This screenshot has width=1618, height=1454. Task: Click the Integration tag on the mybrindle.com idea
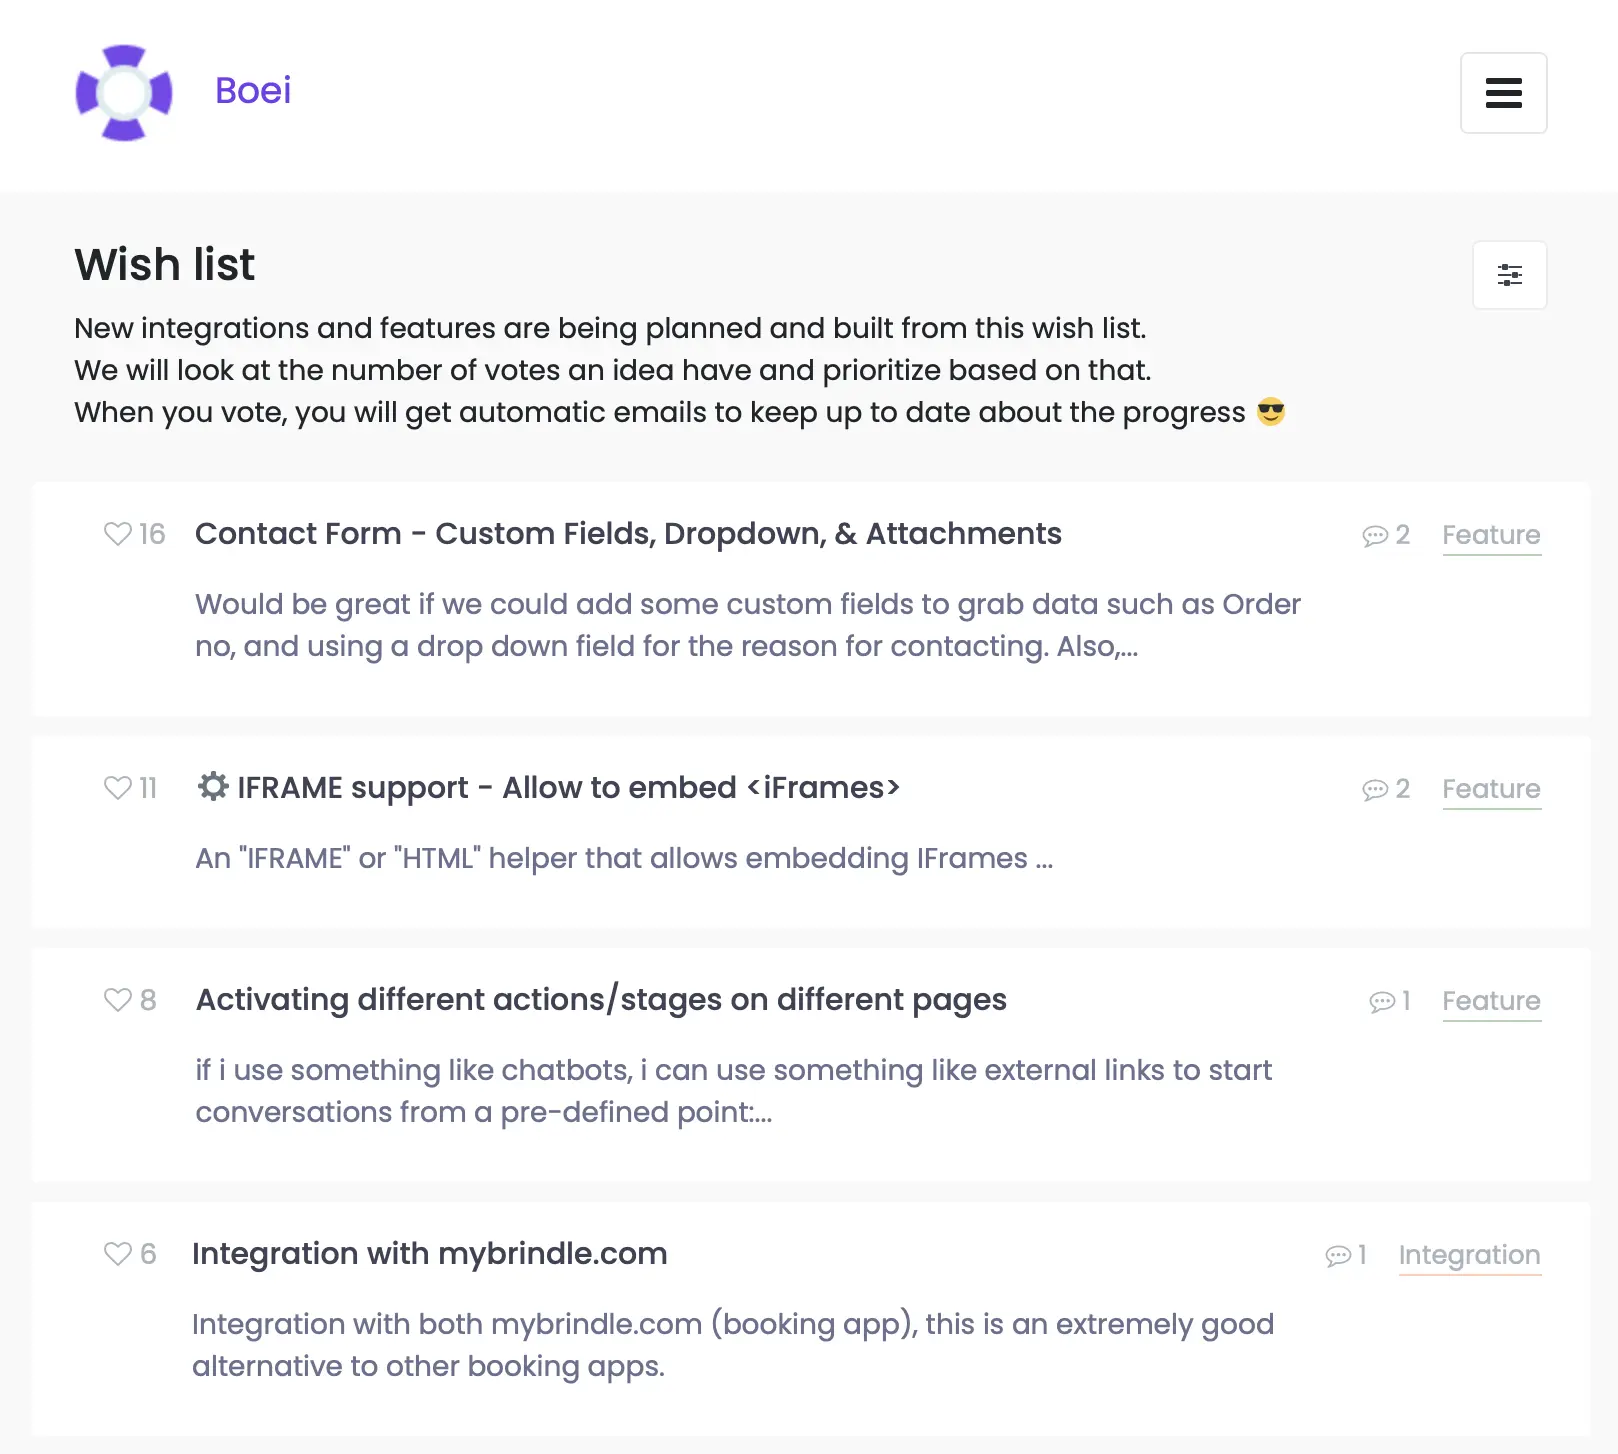[x=1469, y=1255]
